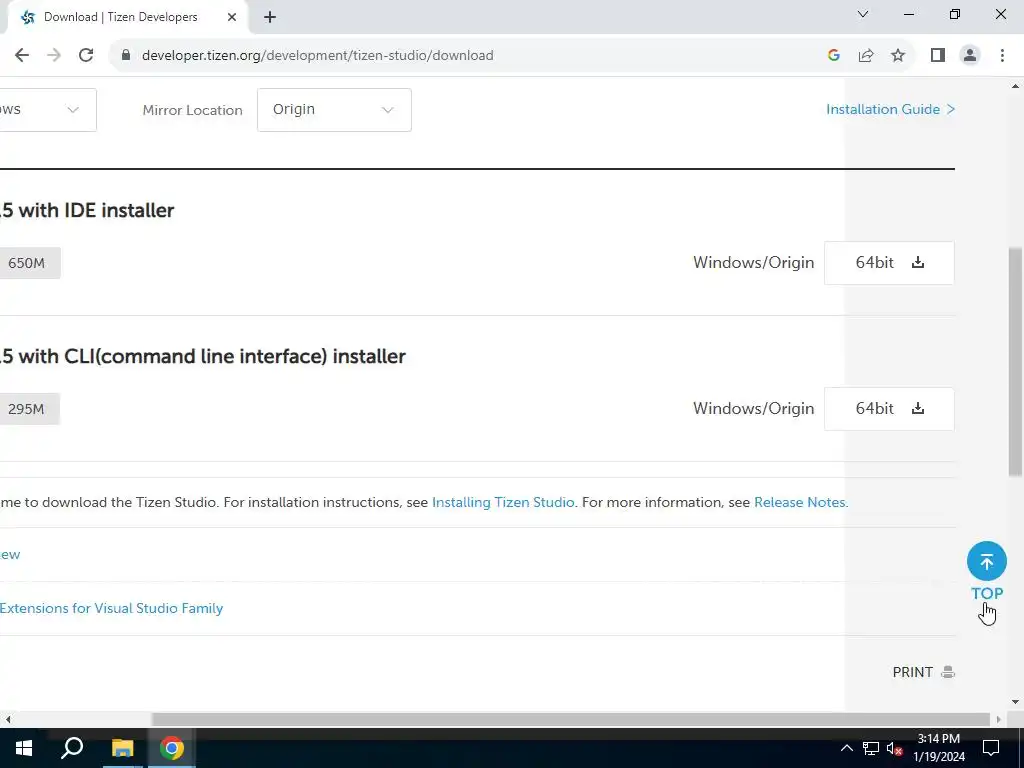Click the 295M size label

click(29, 409)
